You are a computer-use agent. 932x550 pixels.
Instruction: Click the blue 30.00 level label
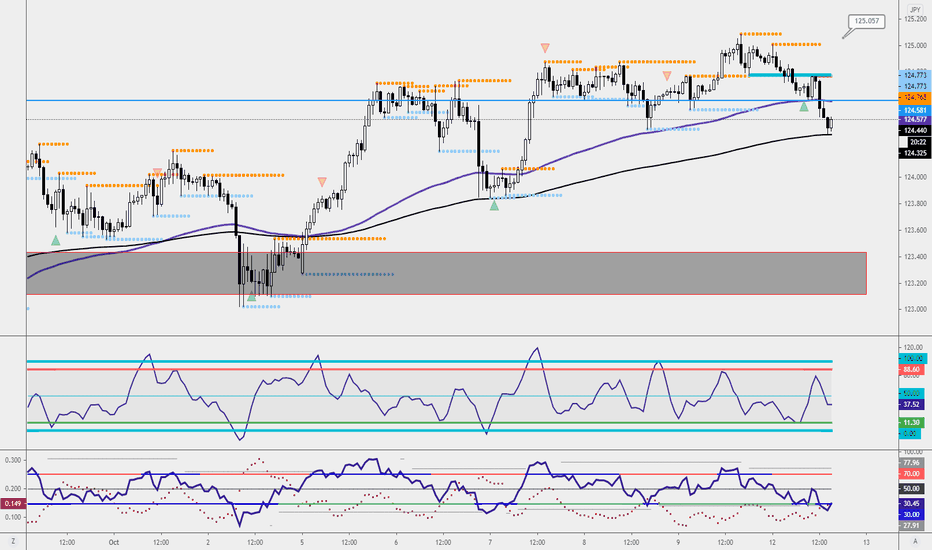[912, 514]
